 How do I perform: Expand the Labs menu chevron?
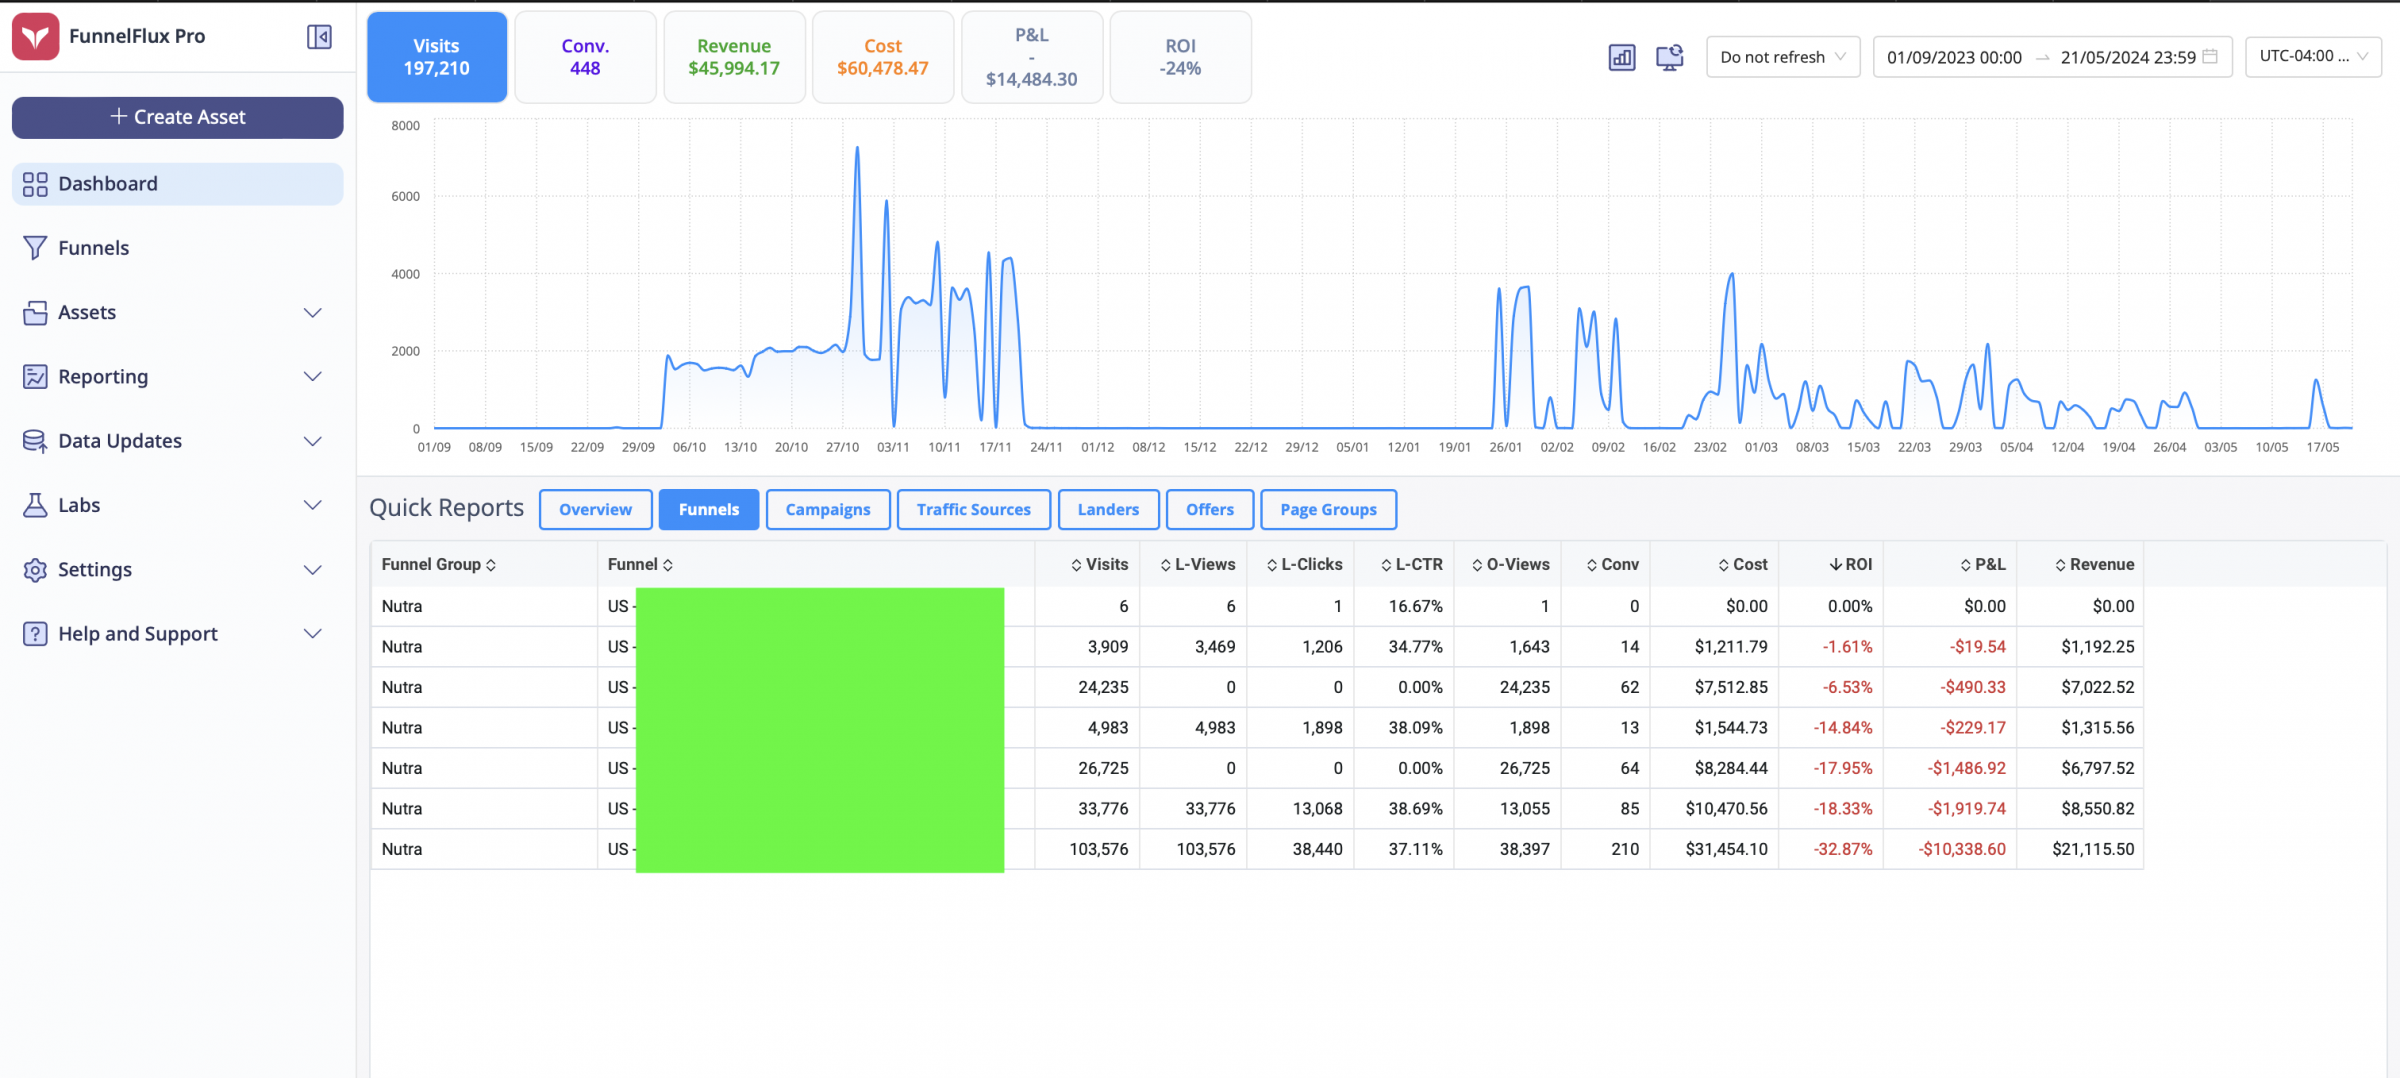(312, 505)
